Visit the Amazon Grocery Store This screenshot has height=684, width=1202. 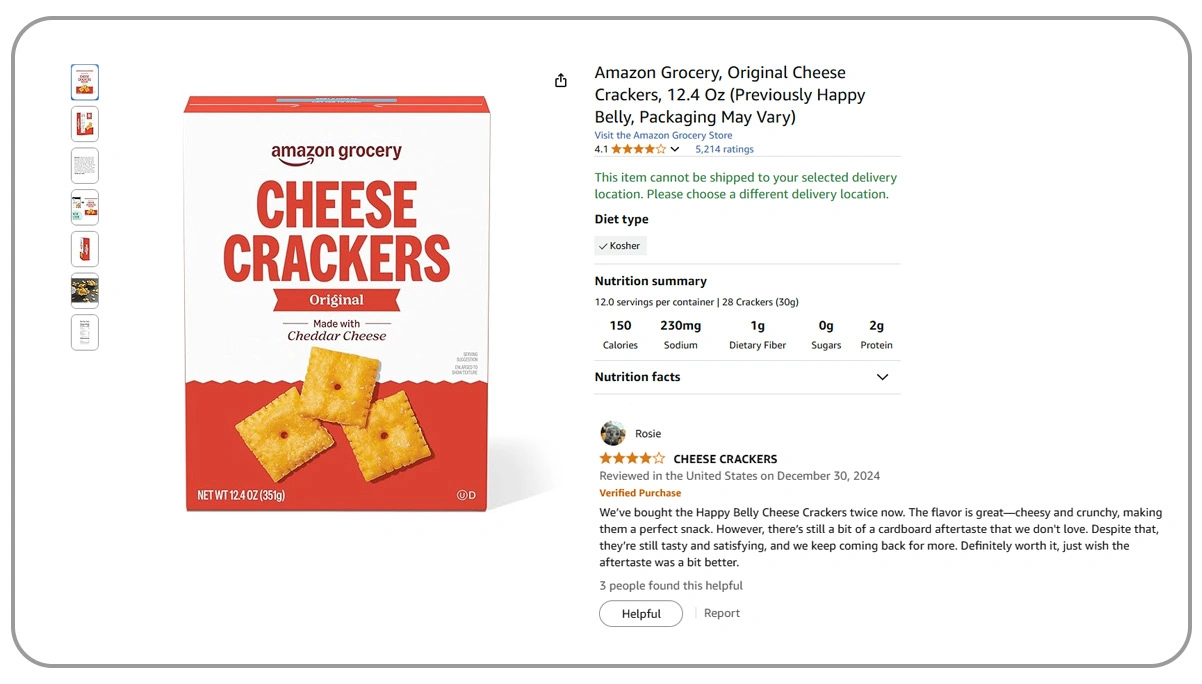click(663, 134)
